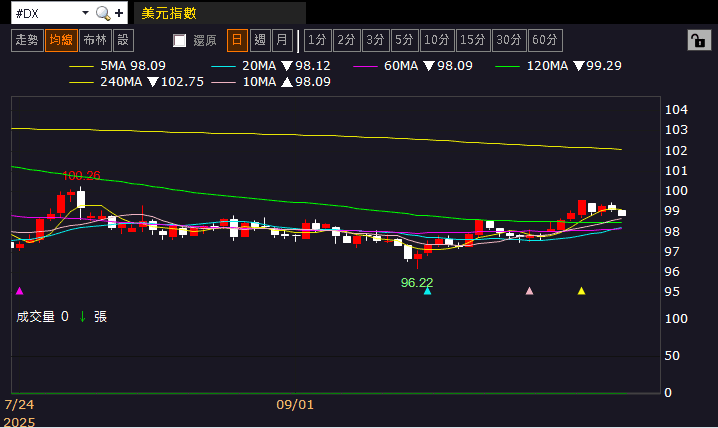Click the pink triangle chart marker
This screenshot has height=428, width=718.
(530, 291)
